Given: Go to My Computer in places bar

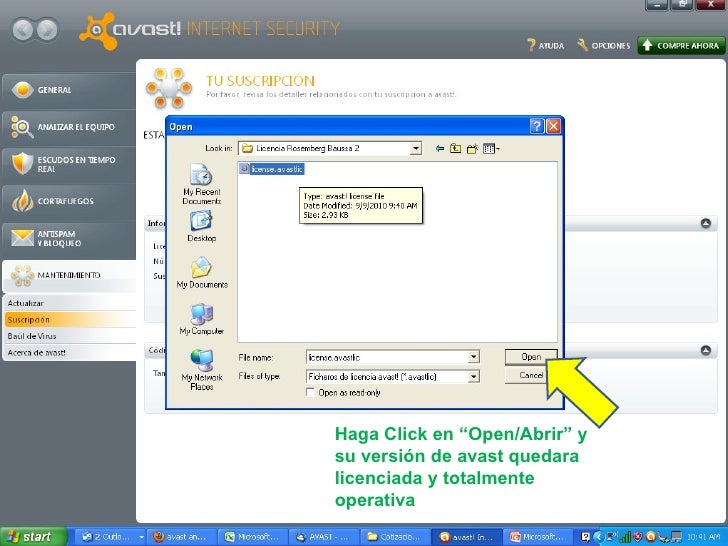Looking at the screenshot, I should point(202,319).
